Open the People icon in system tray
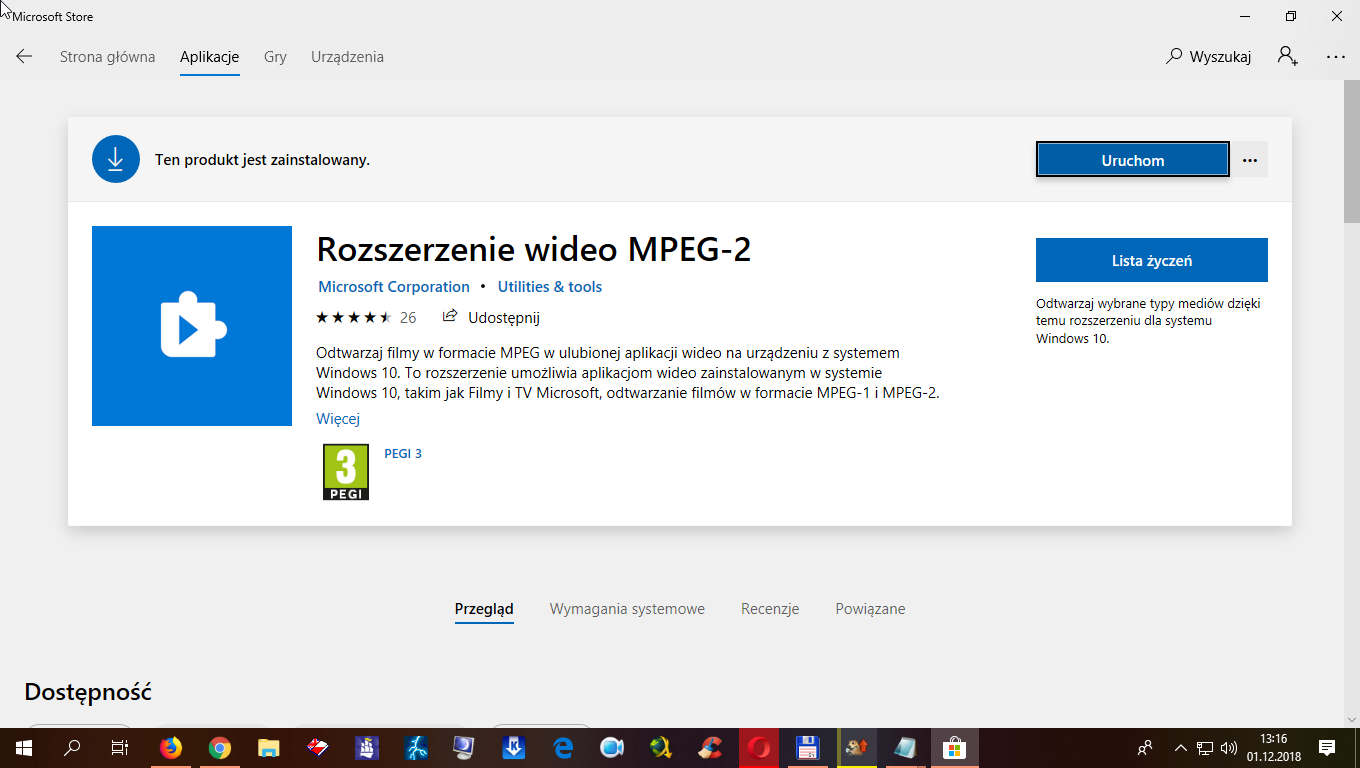The image size is (1360, 768). pos(1146,747)
